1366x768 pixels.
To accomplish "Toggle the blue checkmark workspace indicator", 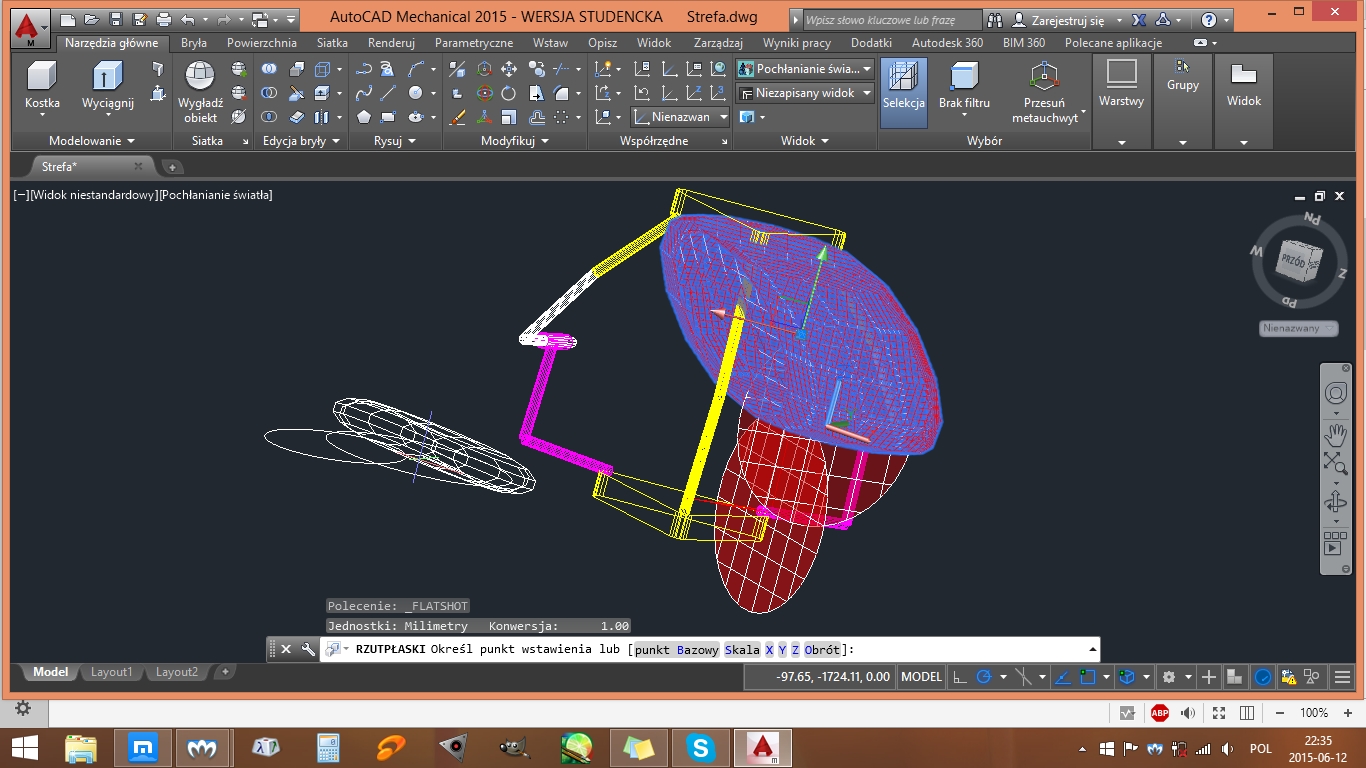I will [1262, 677].
